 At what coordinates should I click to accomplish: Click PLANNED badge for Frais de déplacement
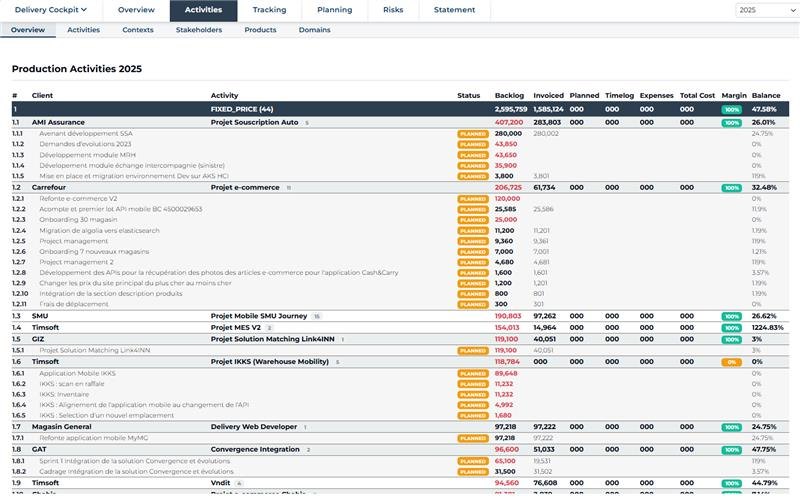pos(472,305)
